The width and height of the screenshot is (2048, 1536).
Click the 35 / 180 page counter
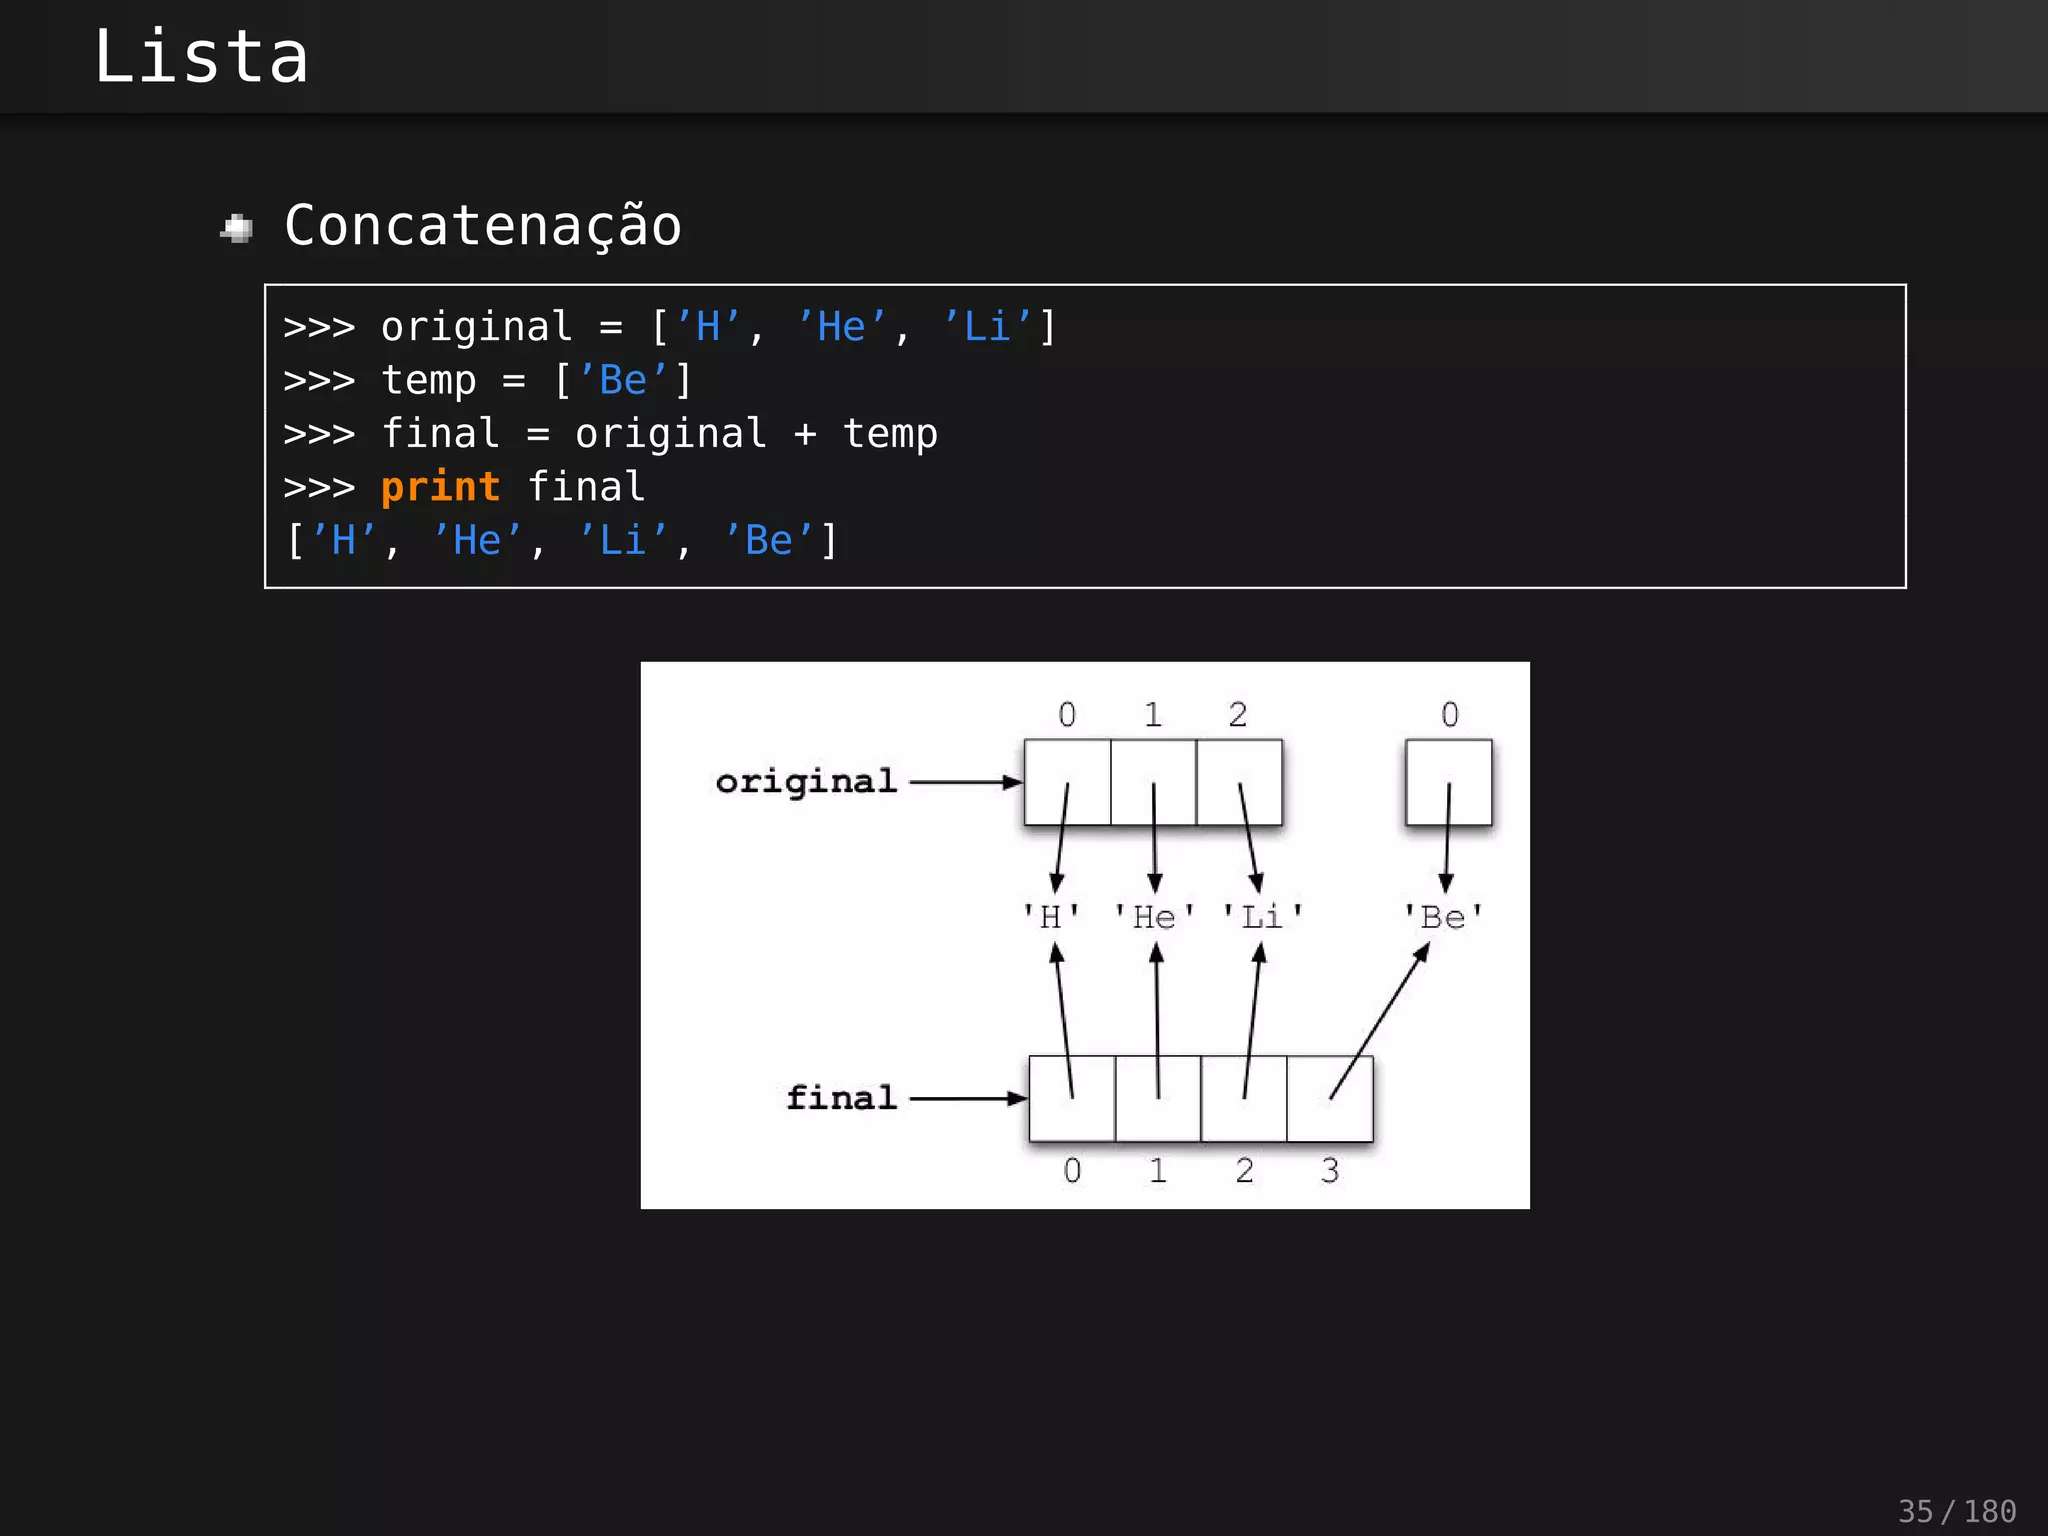point(1956,1511)
